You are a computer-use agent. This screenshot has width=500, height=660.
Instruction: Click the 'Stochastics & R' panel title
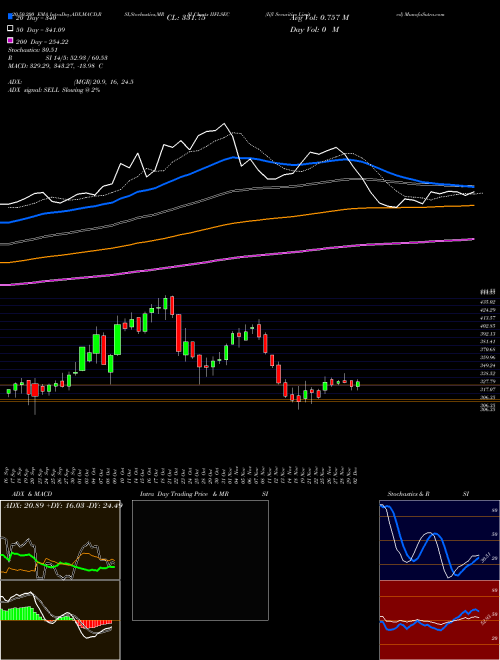point(408,494)
